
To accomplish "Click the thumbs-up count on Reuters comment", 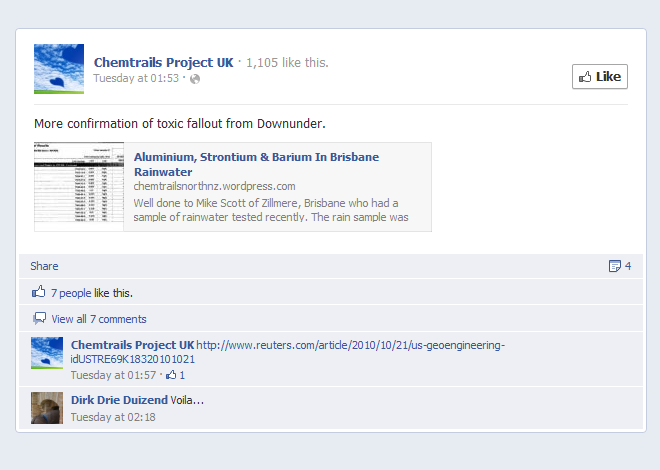I will 175,375.
